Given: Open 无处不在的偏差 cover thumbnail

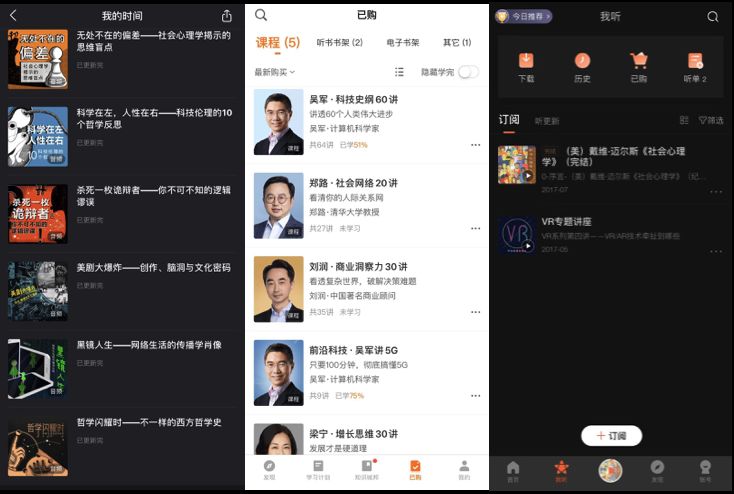Looking at the screenshot, I should click(x=38, y=59).
